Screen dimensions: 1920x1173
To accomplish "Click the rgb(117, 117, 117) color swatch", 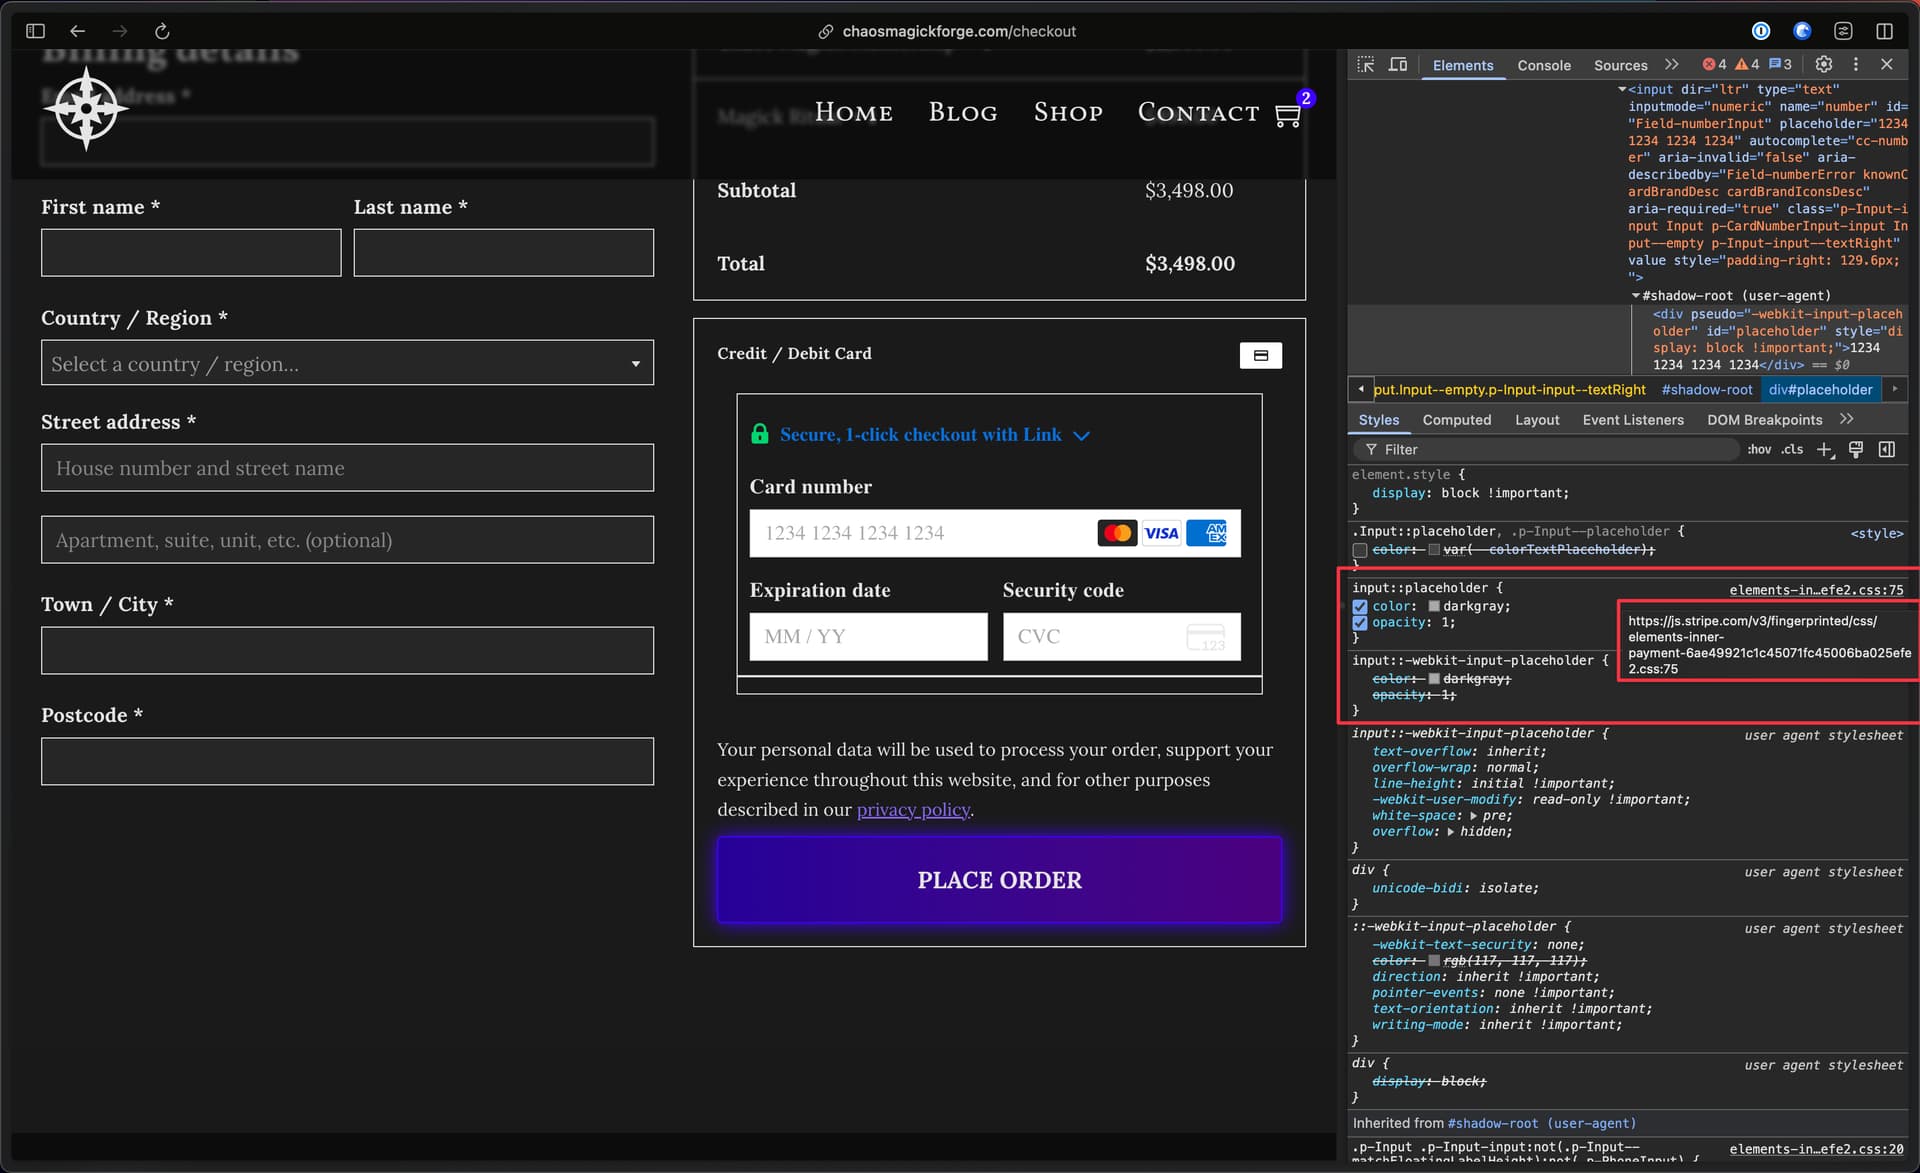I will [1433, 961].
